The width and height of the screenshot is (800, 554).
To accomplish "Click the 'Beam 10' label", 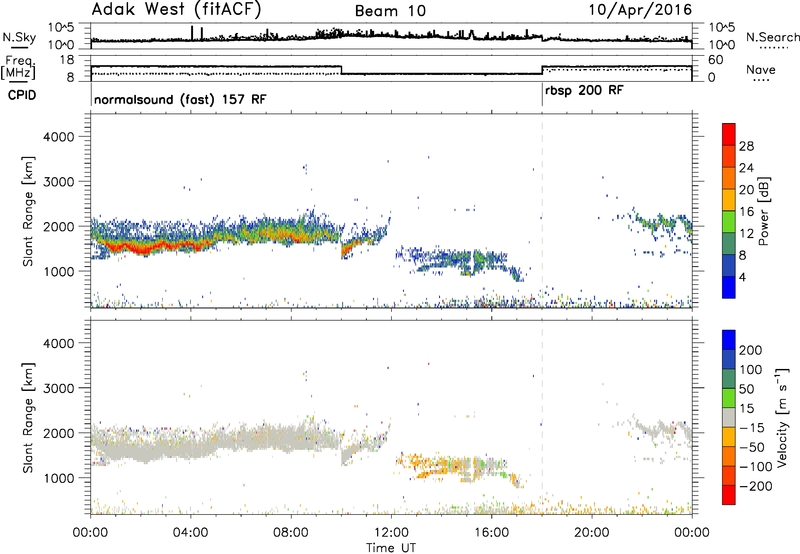I will point(390,11).
